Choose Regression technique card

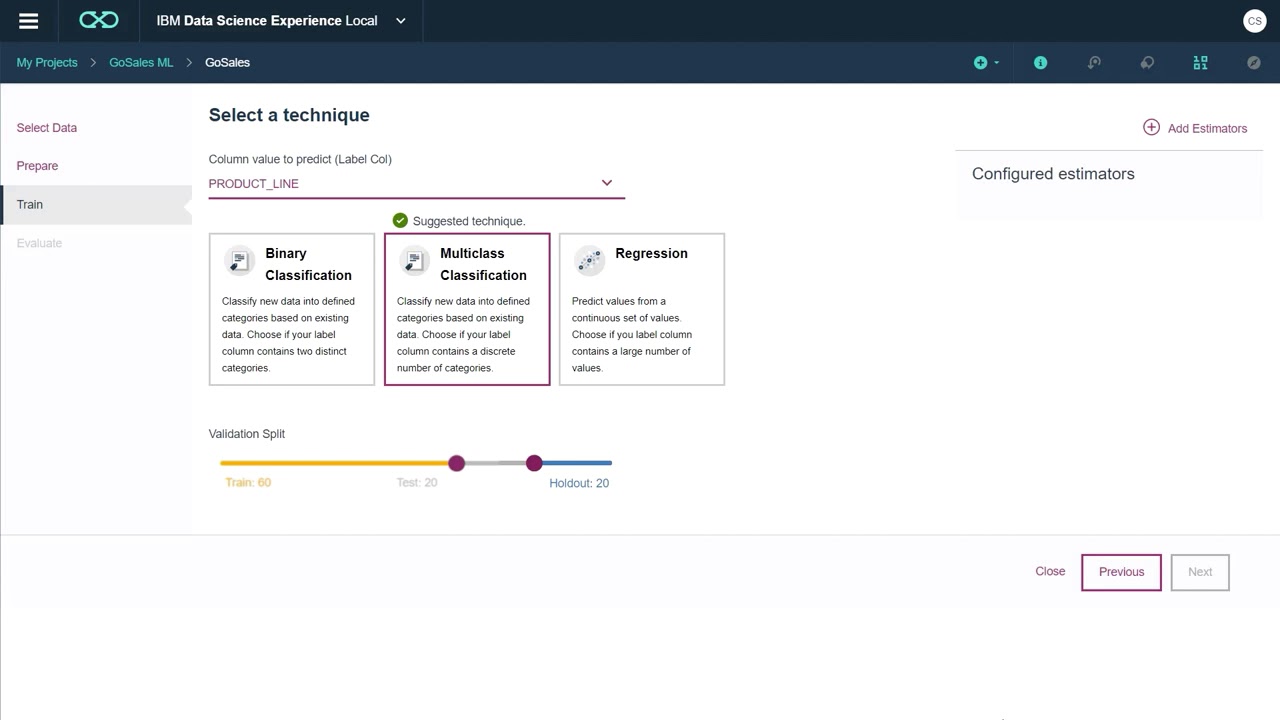[642, 309]
